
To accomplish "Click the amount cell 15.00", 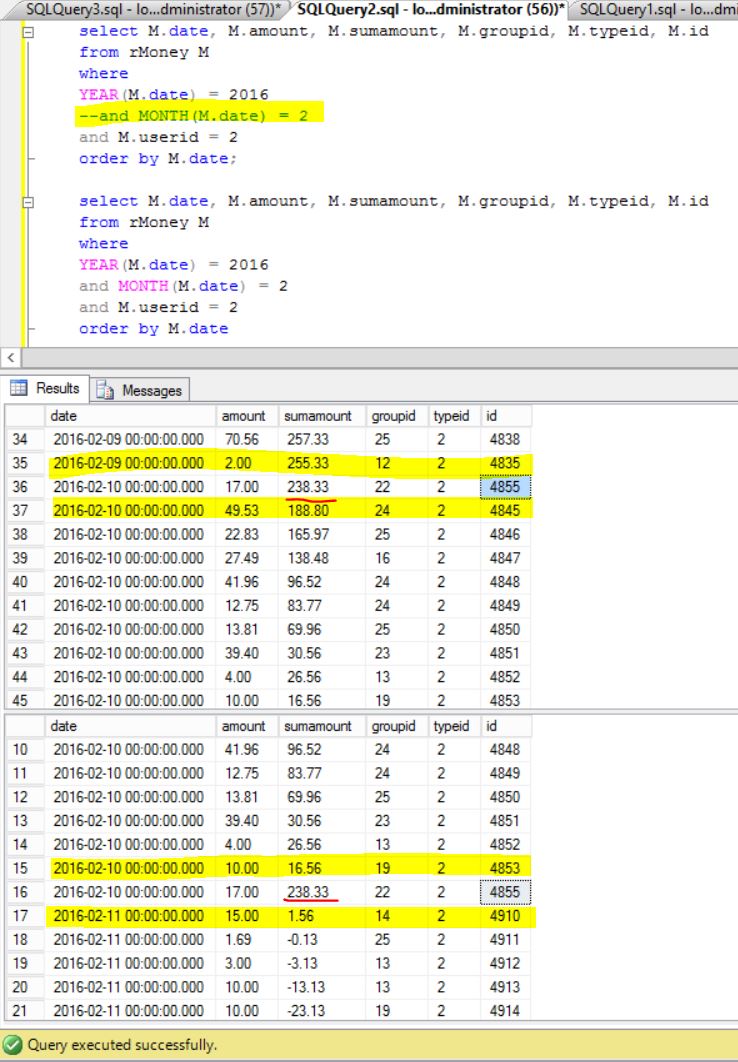I will point(247,916).
